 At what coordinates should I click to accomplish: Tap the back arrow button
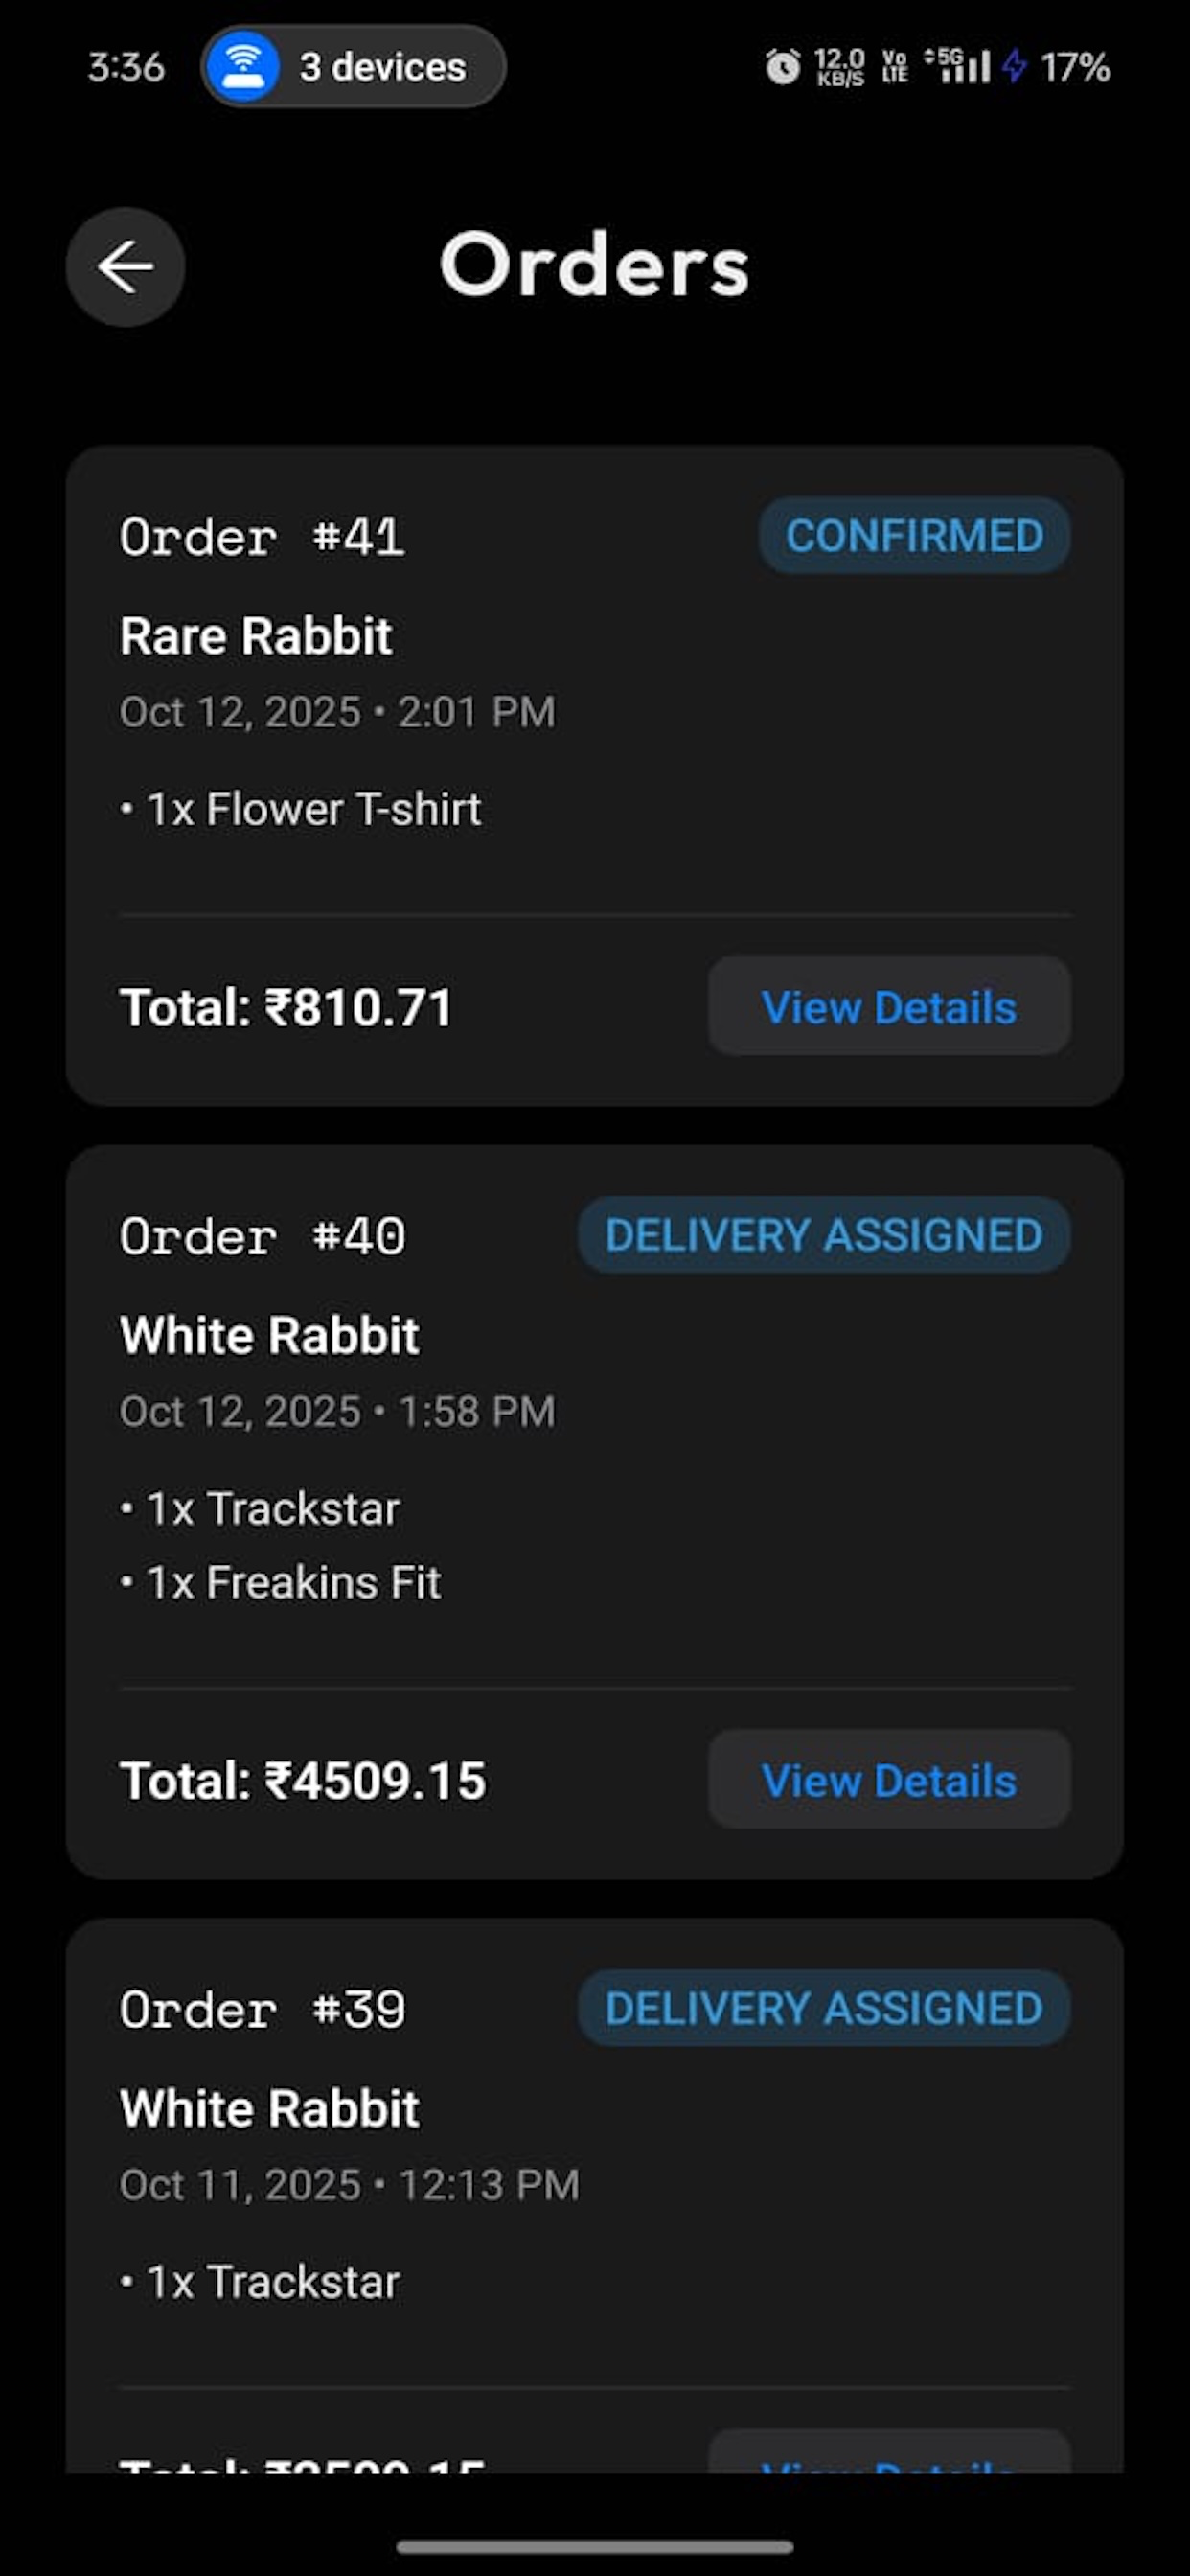125,266
